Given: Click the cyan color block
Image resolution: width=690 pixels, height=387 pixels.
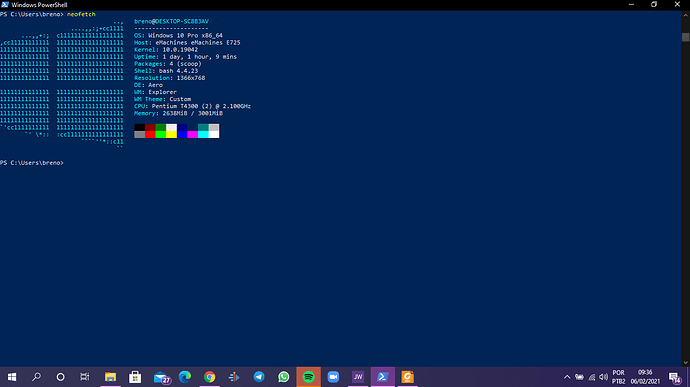Looking at the screenshot, I should [203, 134].
